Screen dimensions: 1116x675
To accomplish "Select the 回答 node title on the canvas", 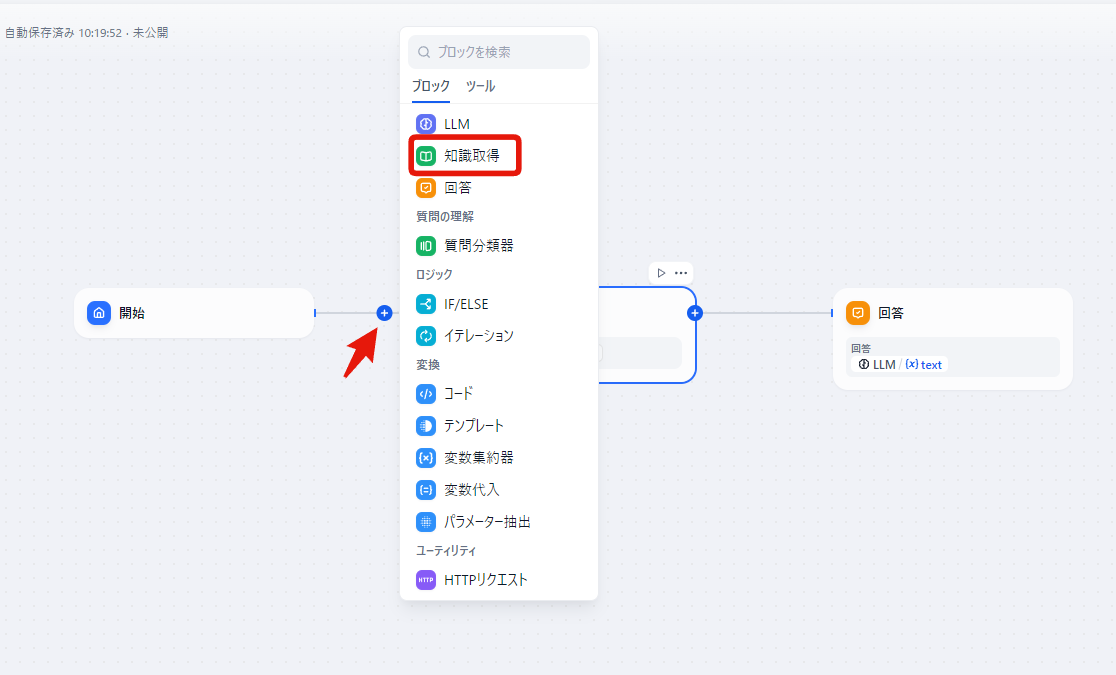I will 891,313.
